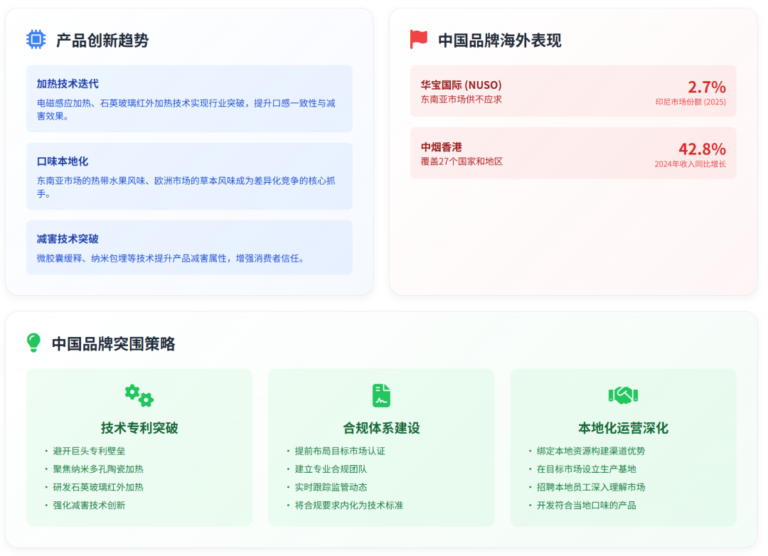Click the 覆盖27个国家和地区 subtitle
This screenshot has height=556, width=768.
(462, 162)
